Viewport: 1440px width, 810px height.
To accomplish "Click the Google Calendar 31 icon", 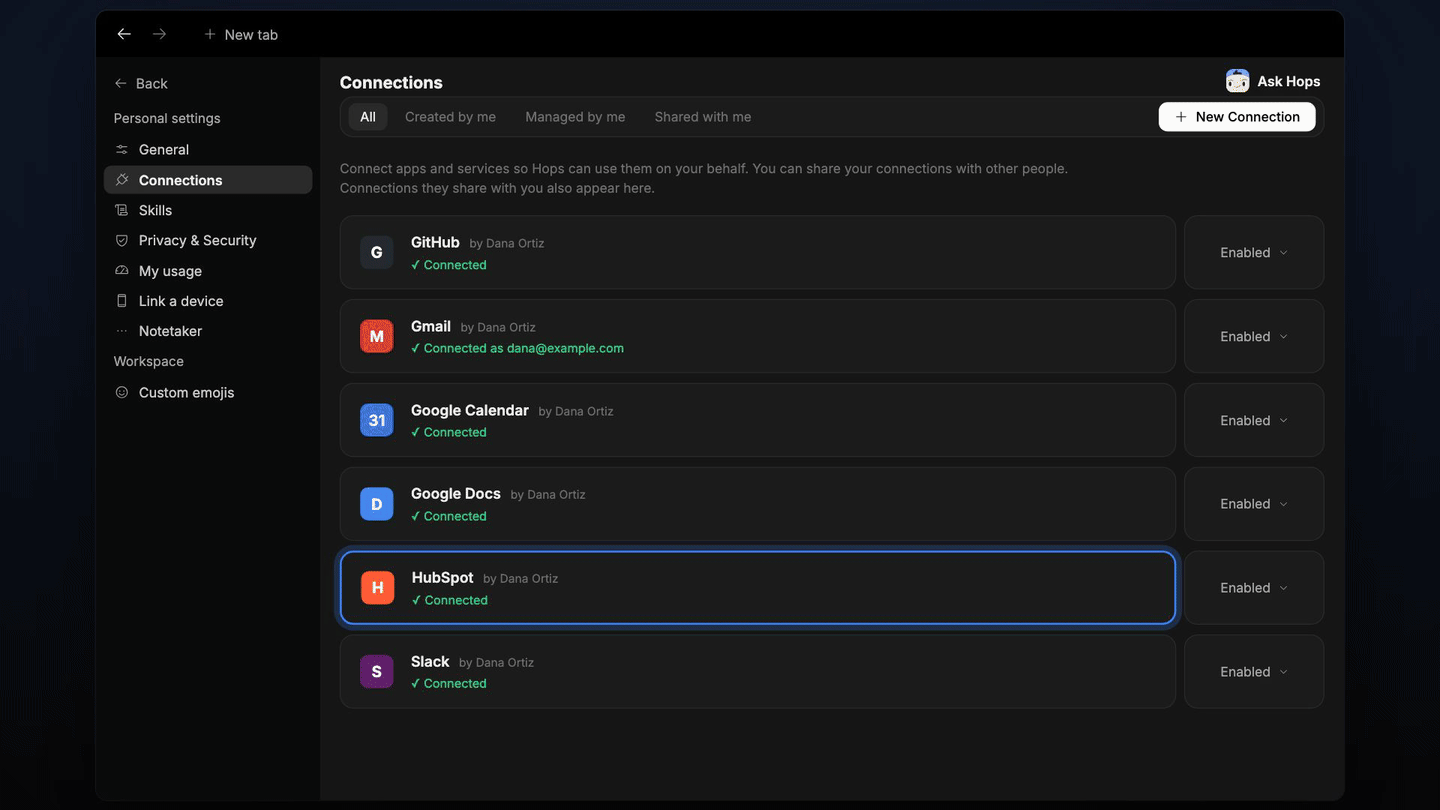I will point(377,420).
